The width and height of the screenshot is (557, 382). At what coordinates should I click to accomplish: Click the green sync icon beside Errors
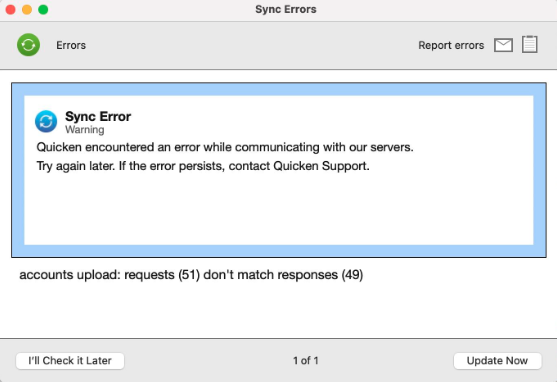pos(28,45)
